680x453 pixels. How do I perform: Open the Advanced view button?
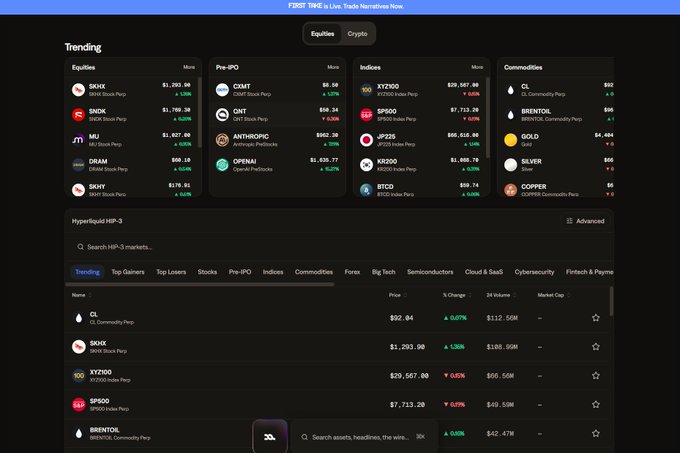pos(585,221)
